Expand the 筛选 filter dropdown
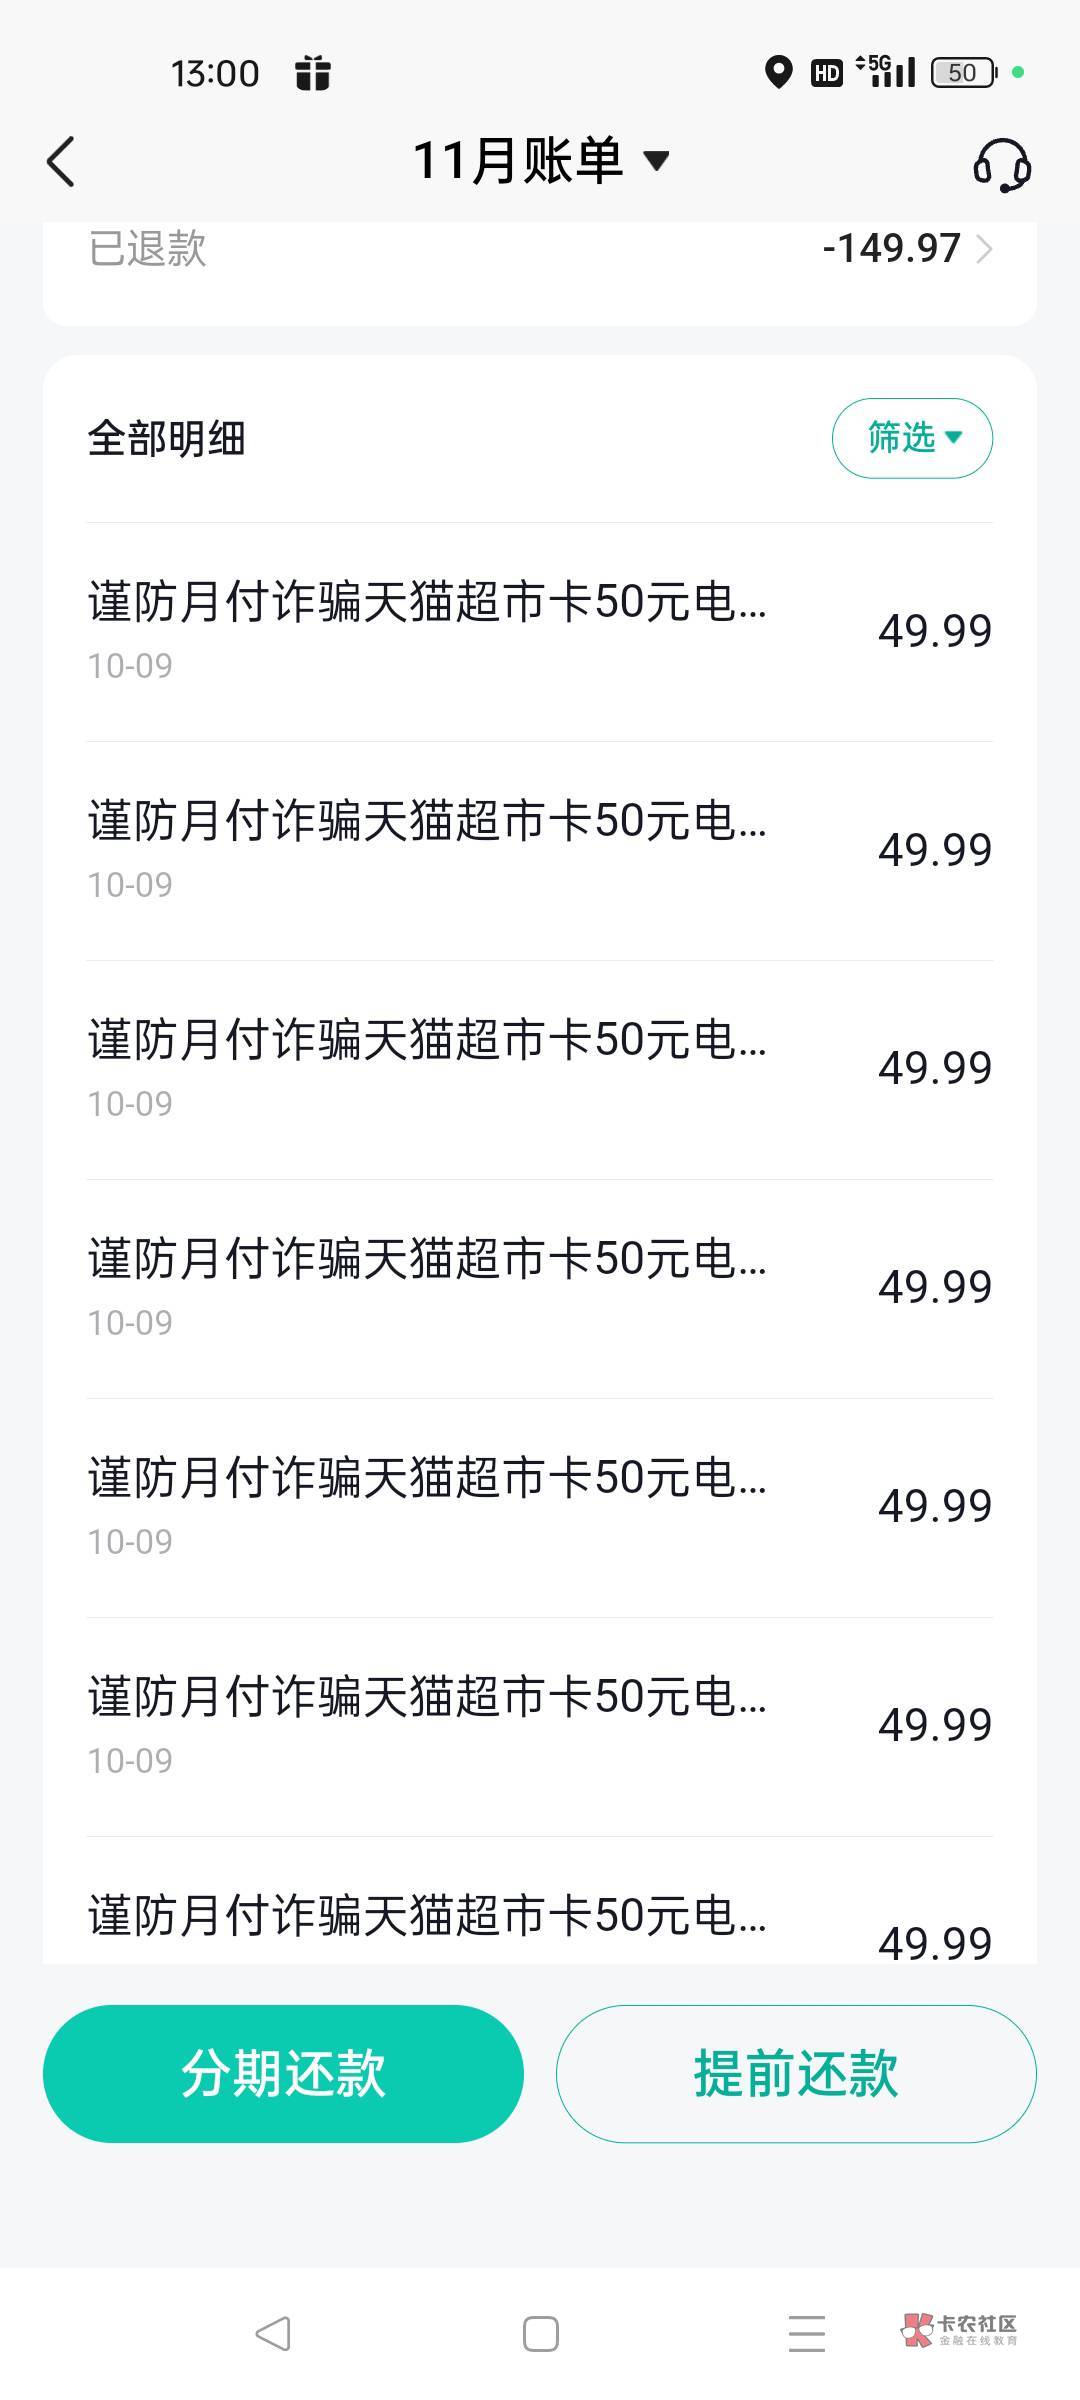1080x2400 pixels. tap(912, 438)
